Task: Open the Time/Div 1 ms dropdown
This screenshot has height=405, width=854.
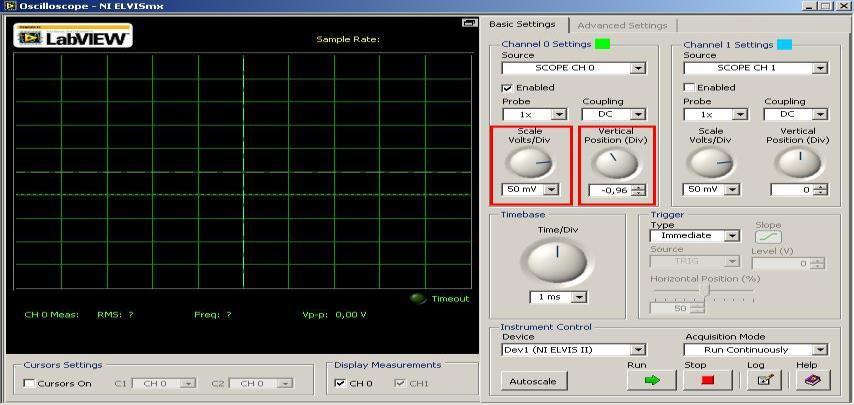Action: click(558, 297)
